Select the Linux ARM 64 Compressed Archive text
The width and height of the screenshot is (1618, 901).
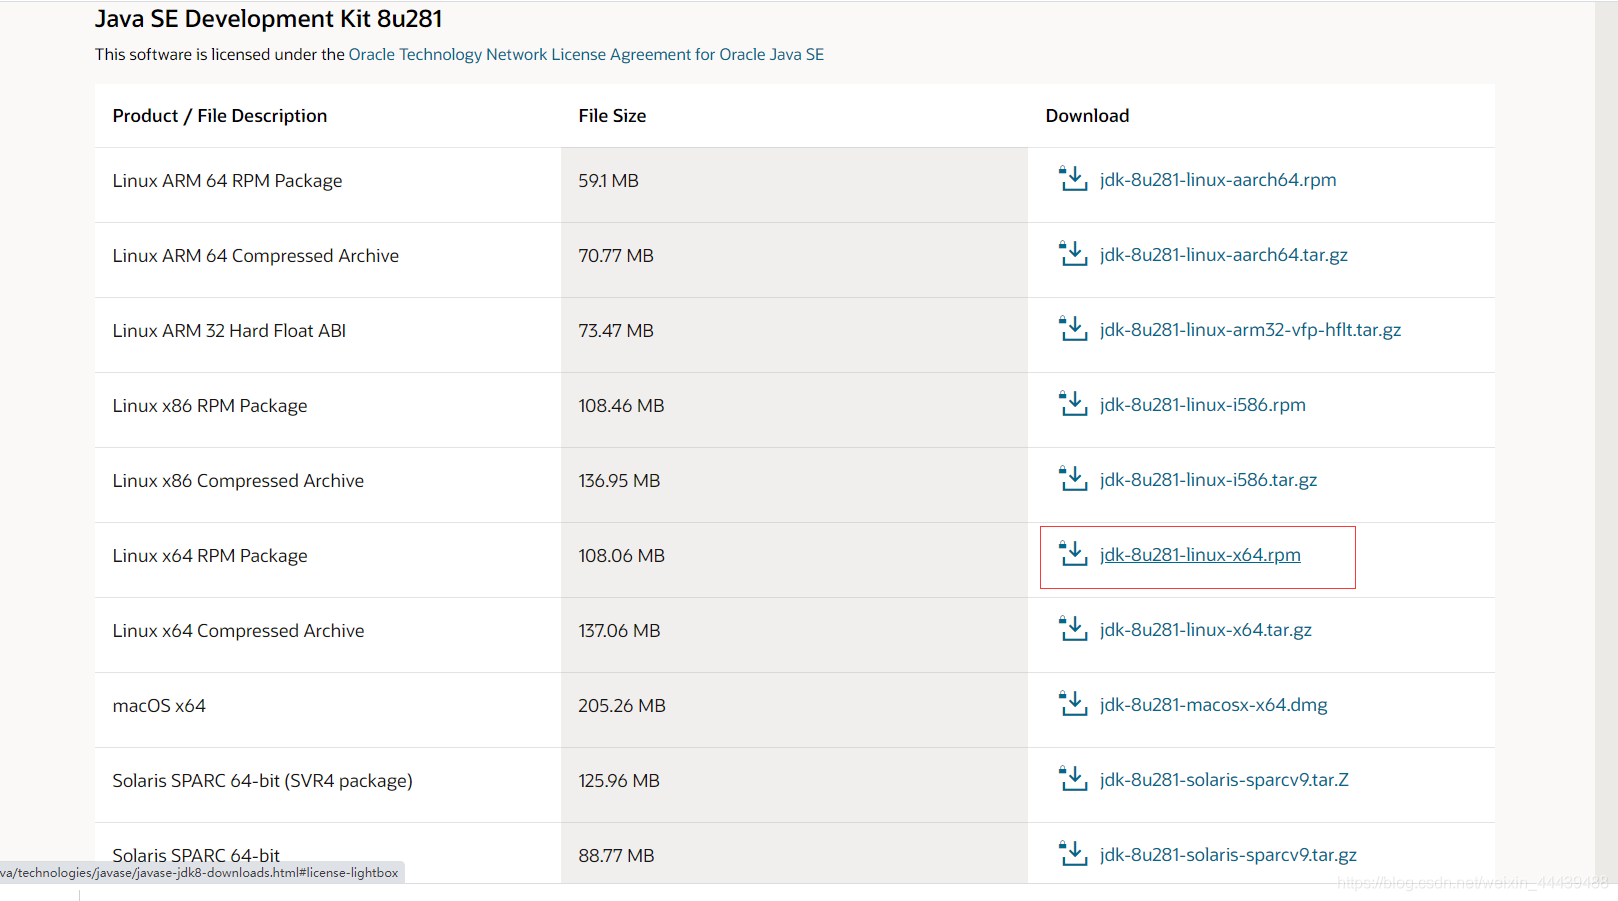click(x=255, y=256)
